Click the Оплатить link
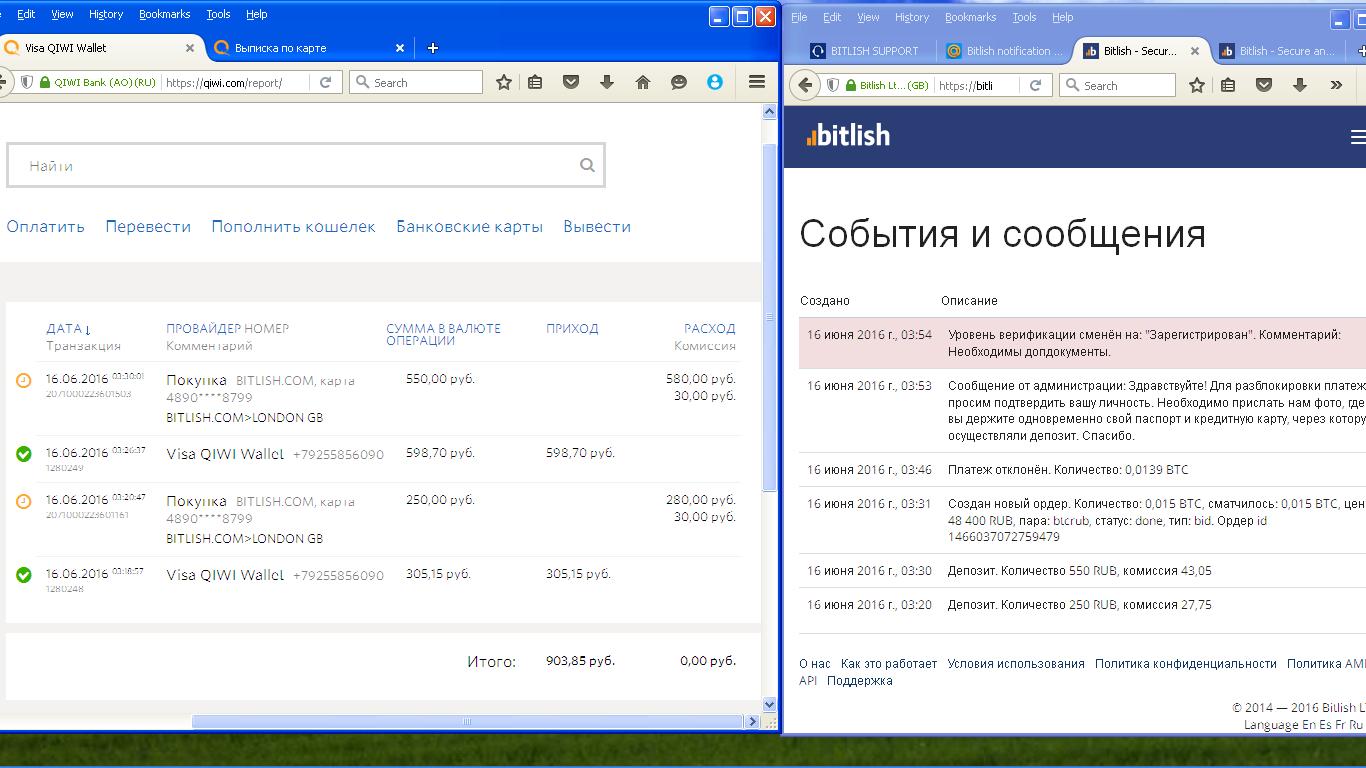 pos(45,227)
